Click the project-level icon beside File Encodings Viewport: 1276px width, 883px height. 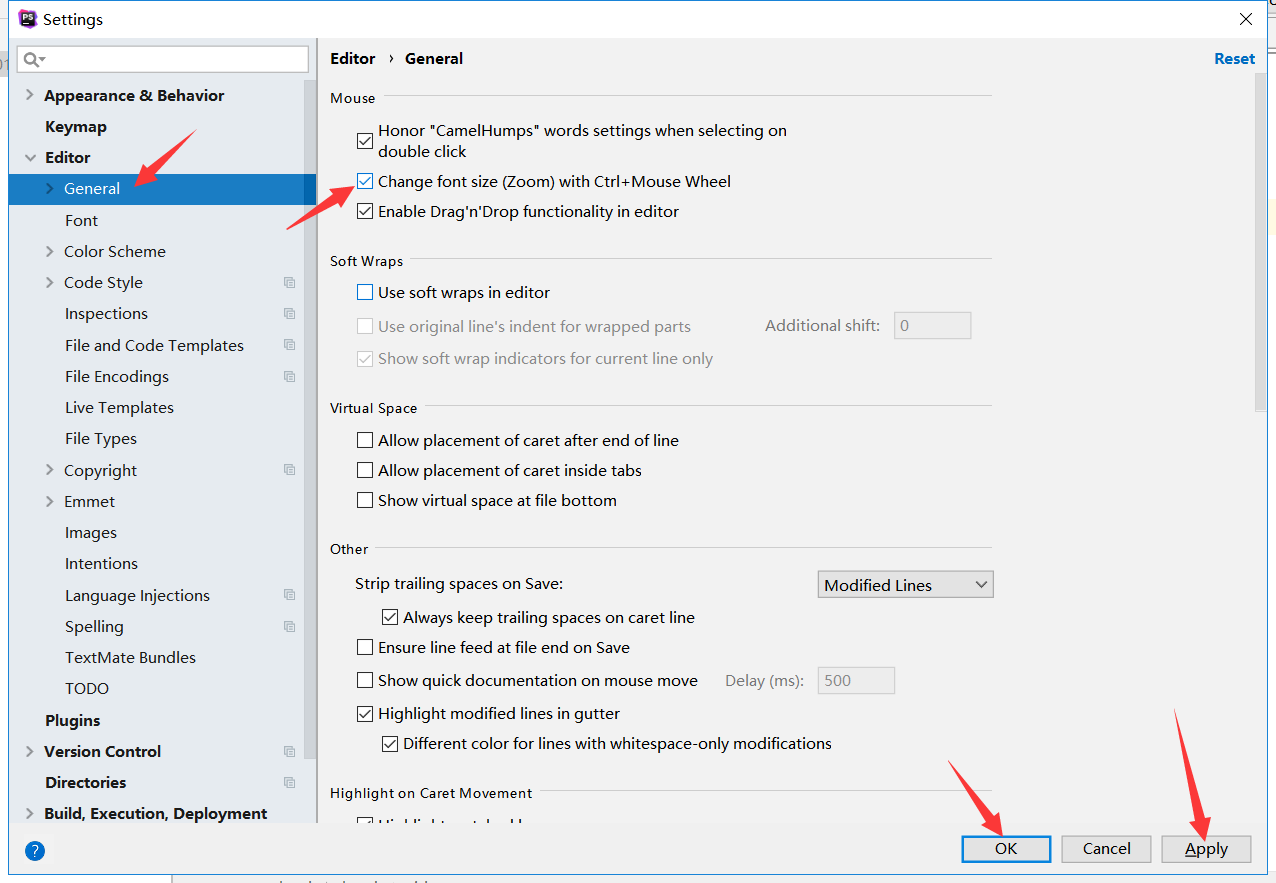coord(289,377)
